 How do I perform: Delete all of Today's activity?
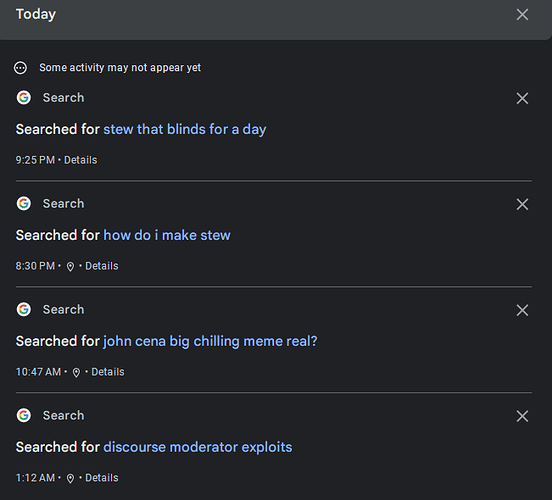click(522, 14)
